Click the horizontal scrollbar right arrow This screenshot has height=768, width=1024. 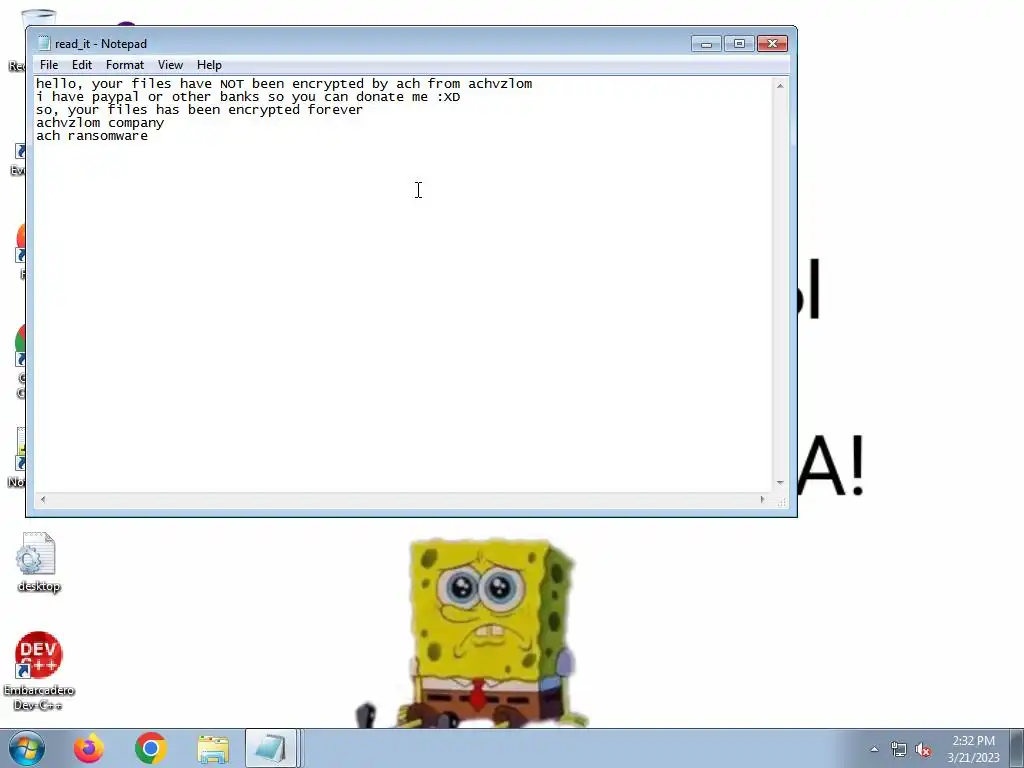[x=762, y=500]
